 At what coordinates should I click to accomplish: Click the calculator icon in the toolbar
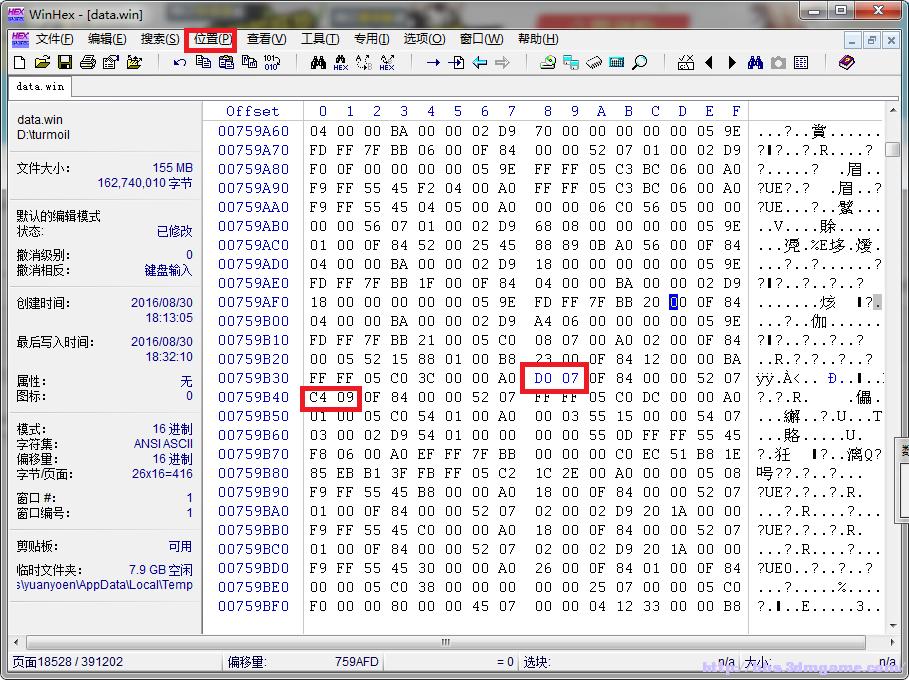[617, 62]
